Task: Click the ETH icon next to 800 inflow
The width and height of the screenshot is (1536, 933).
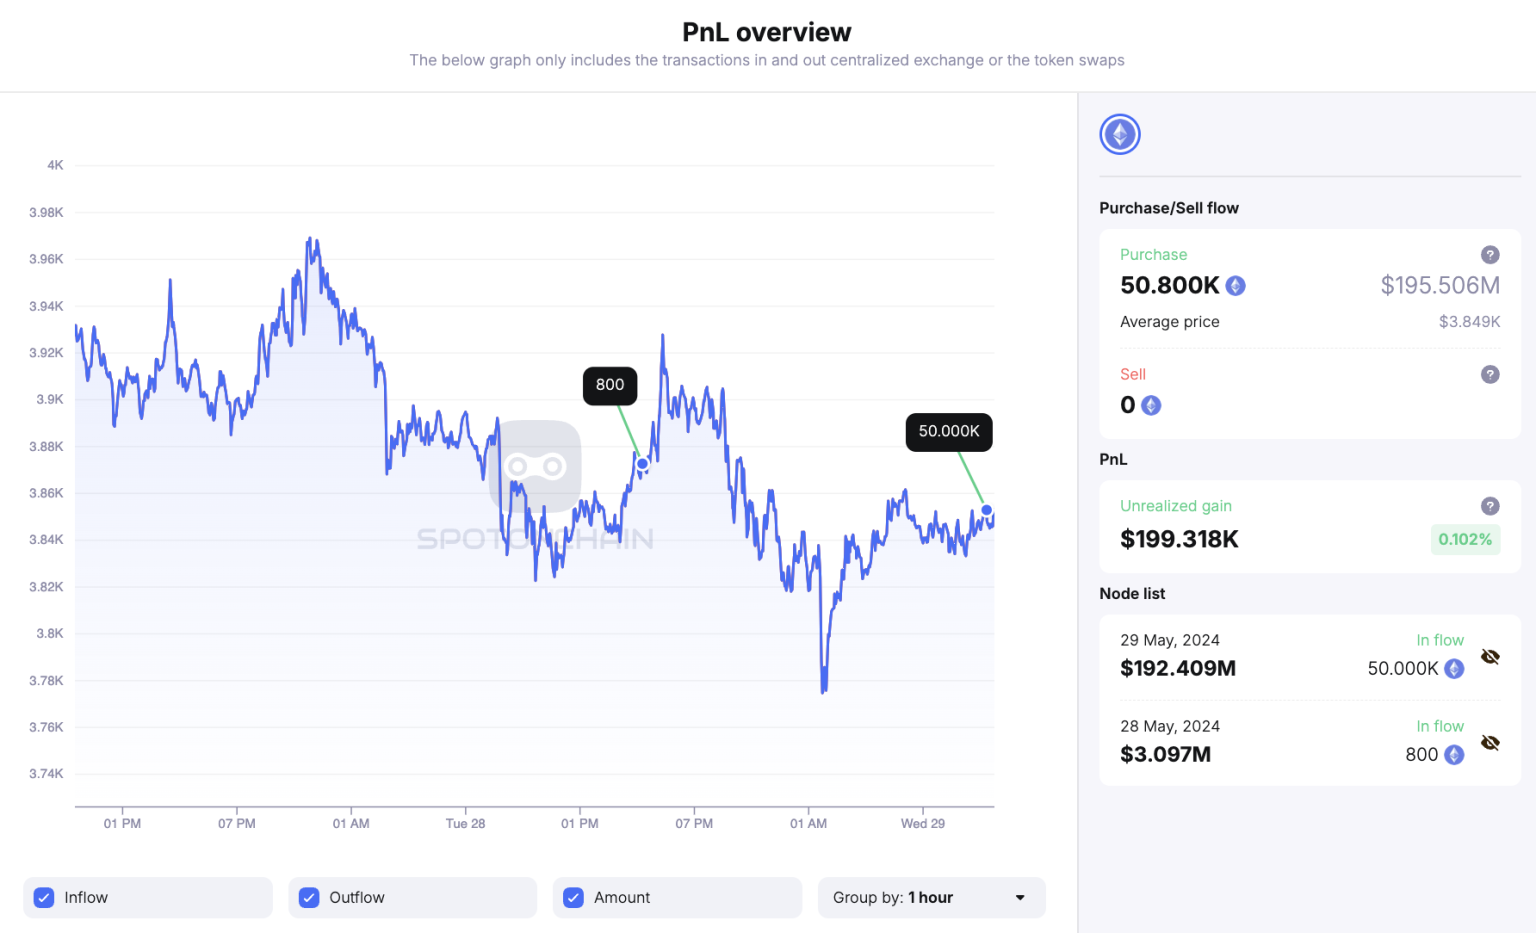Action: pos(1454,755)
